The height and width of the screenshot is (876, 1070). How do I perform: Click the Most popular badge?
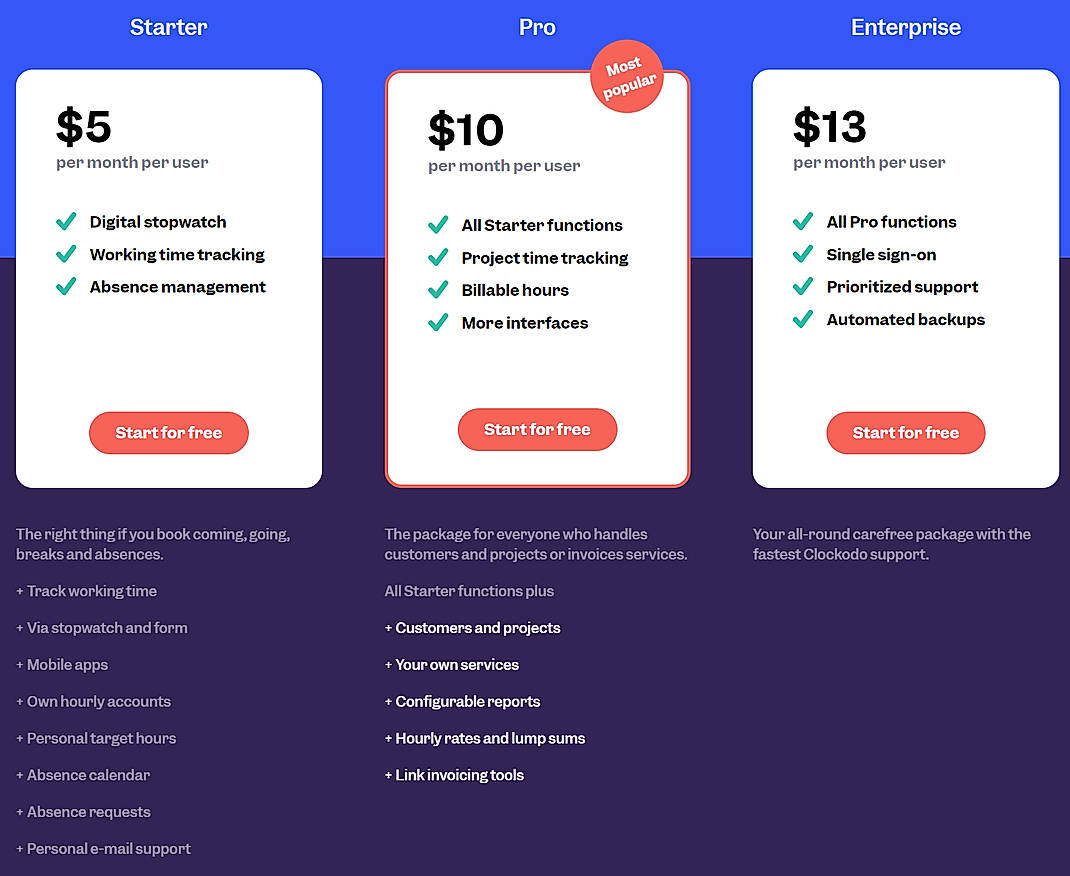point(627,76)
